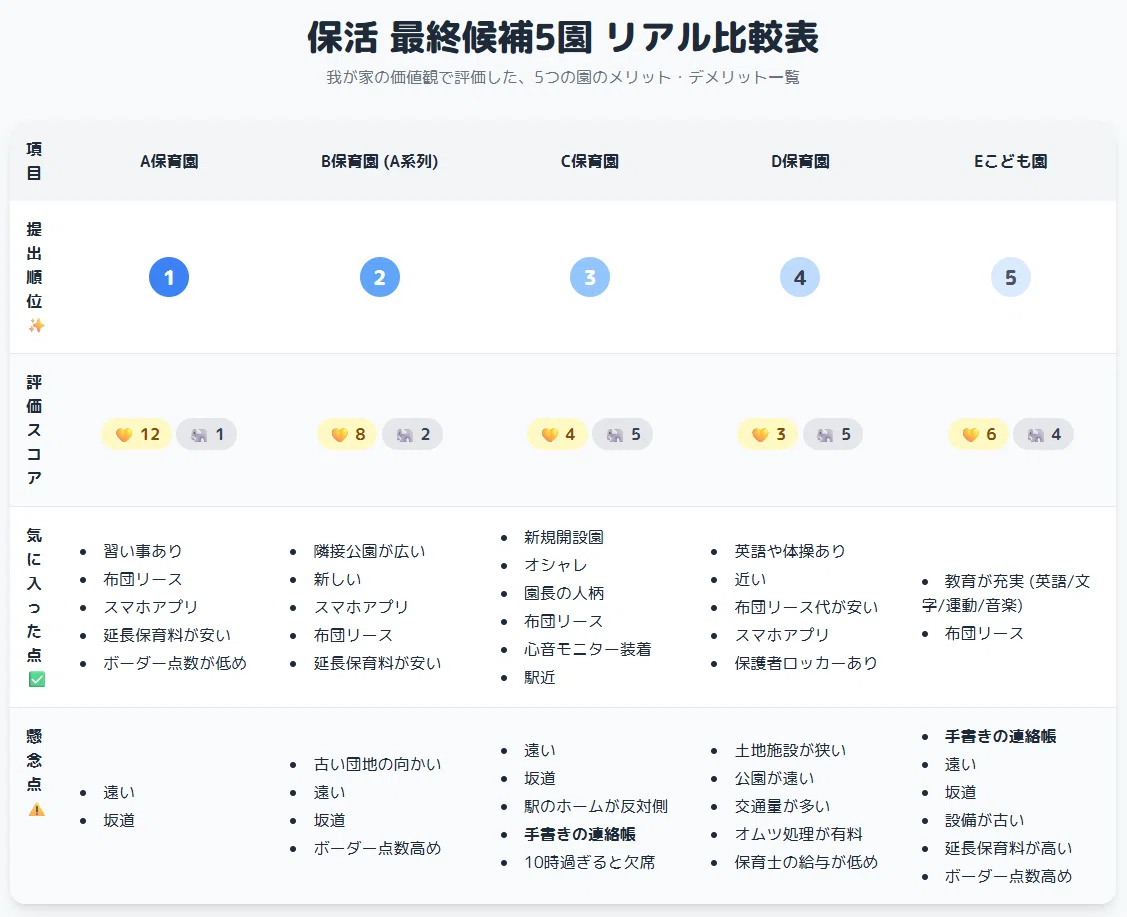Click the 提出順位 row label
The height and width of the screenshot is (917, 1127).
34,265
